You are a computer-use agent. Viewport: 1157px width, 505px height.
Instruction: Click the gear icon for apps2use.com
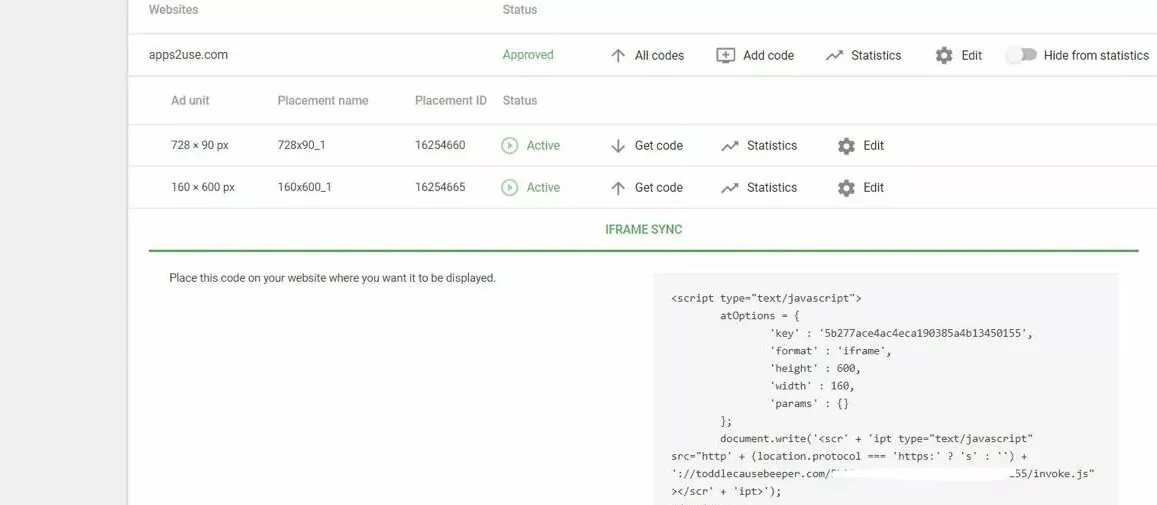point(944,56)
